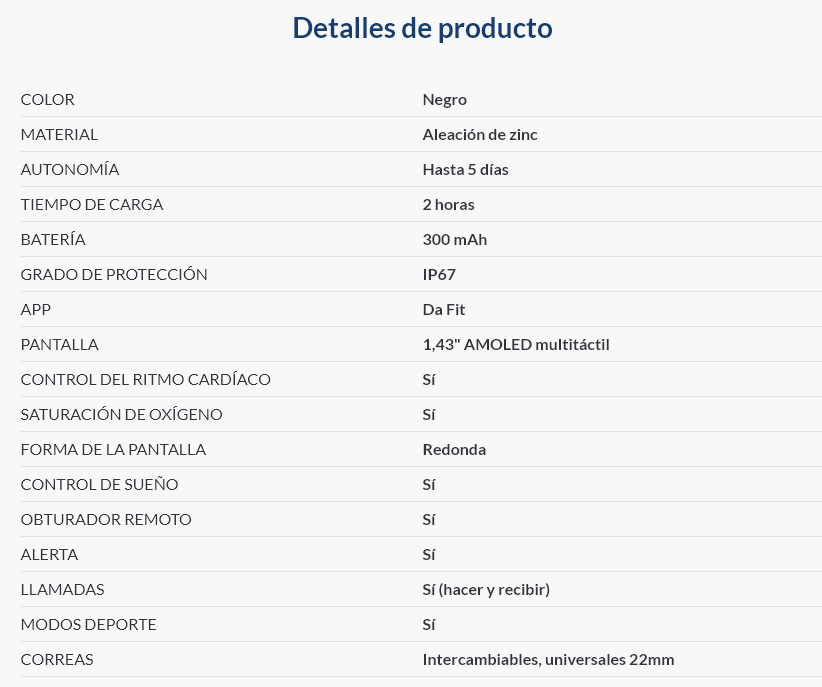Select the "1,43" AMOLED multitáctil" screen value

tap(516, 345)
